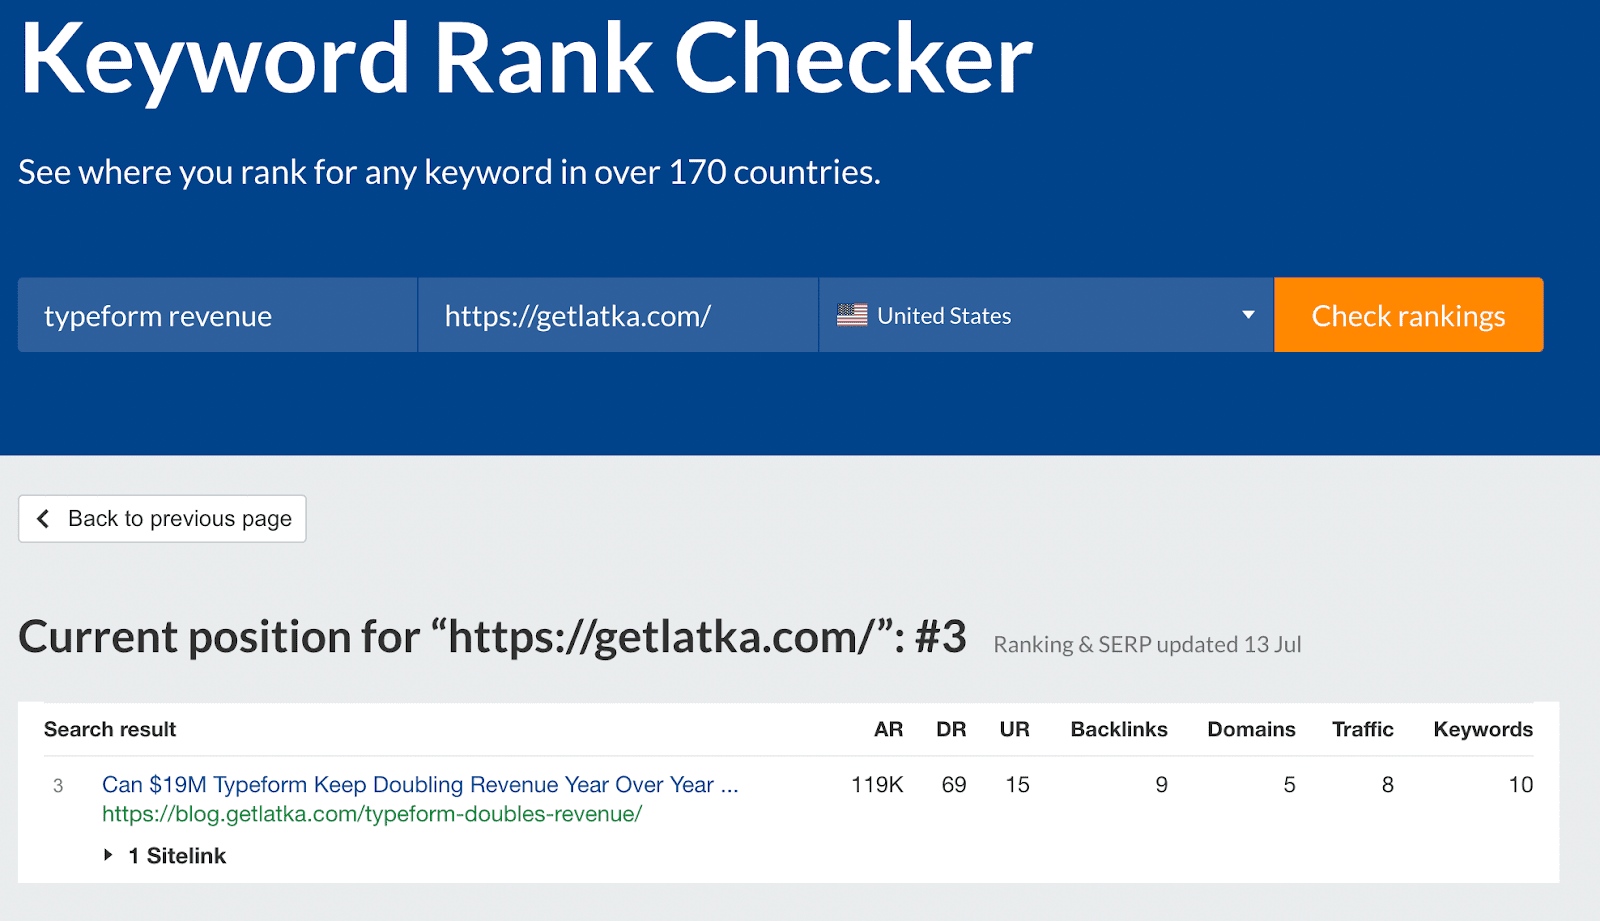Click the AR column header

888,729
